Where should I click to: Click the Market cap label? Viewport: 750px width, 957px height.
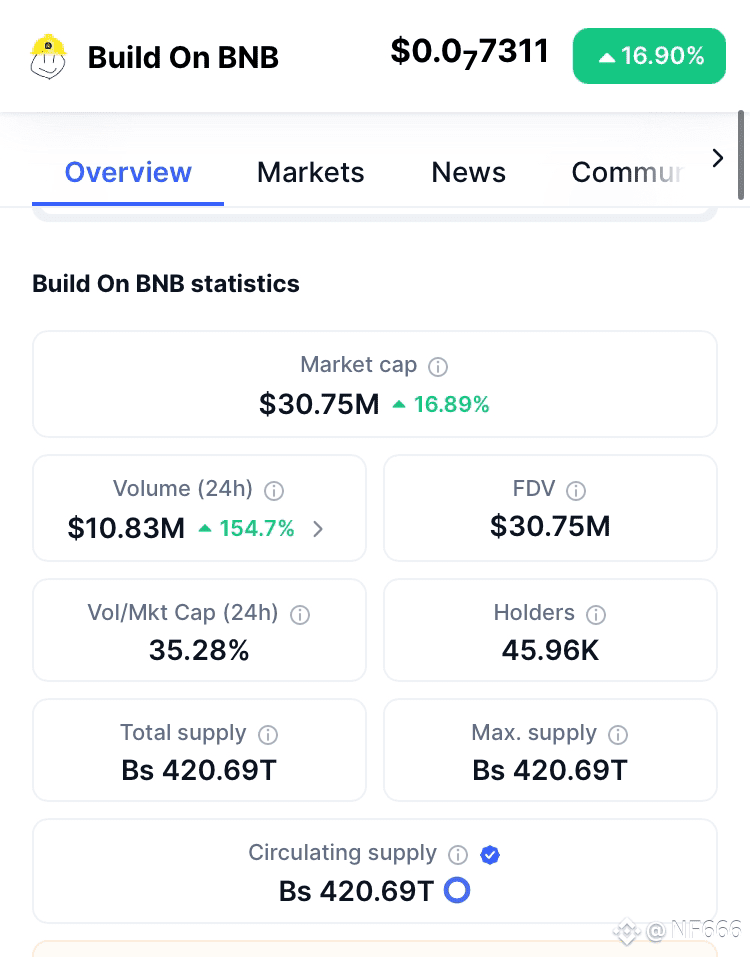click(358, 365)
